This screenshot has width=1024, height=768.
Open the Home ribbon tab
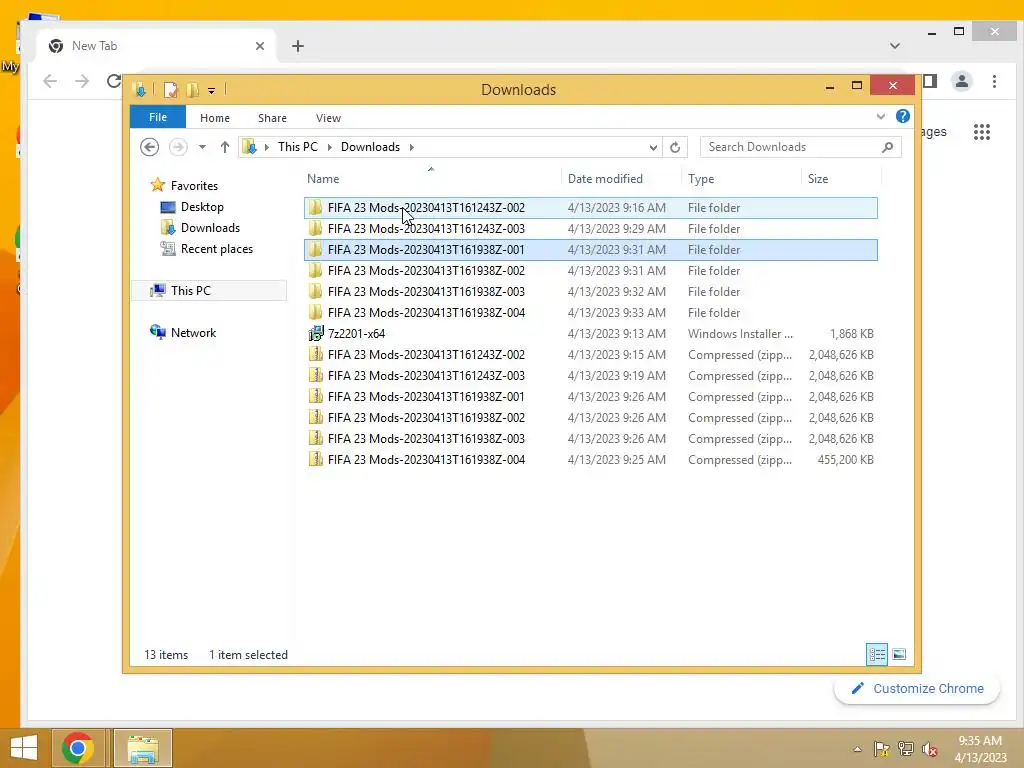point(215,118)
